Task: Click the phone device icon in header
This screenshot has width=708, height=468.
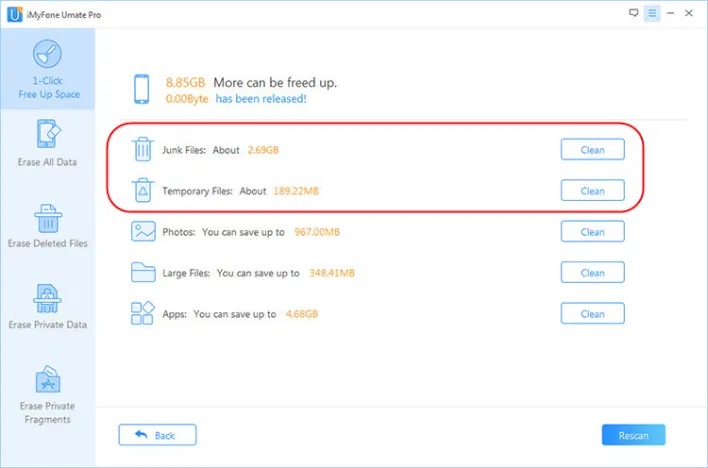Action: pos(141,89)
